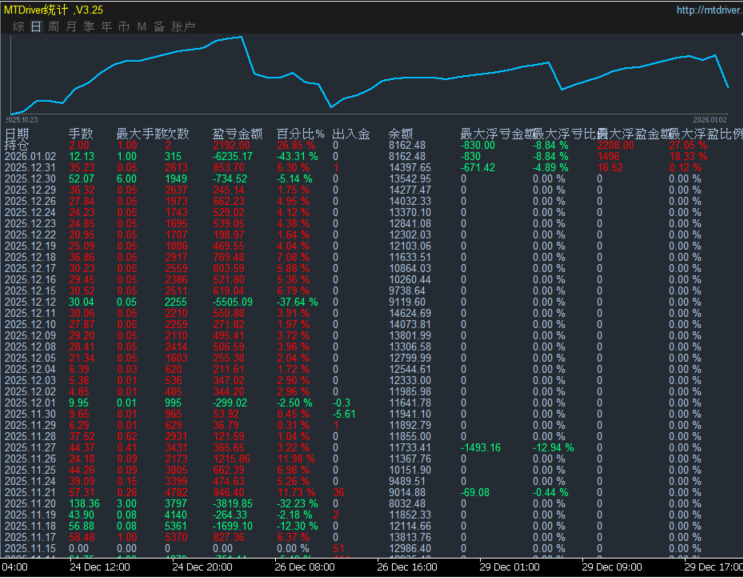Select the 2025.12.12 date row

click(x=30, y=302)
